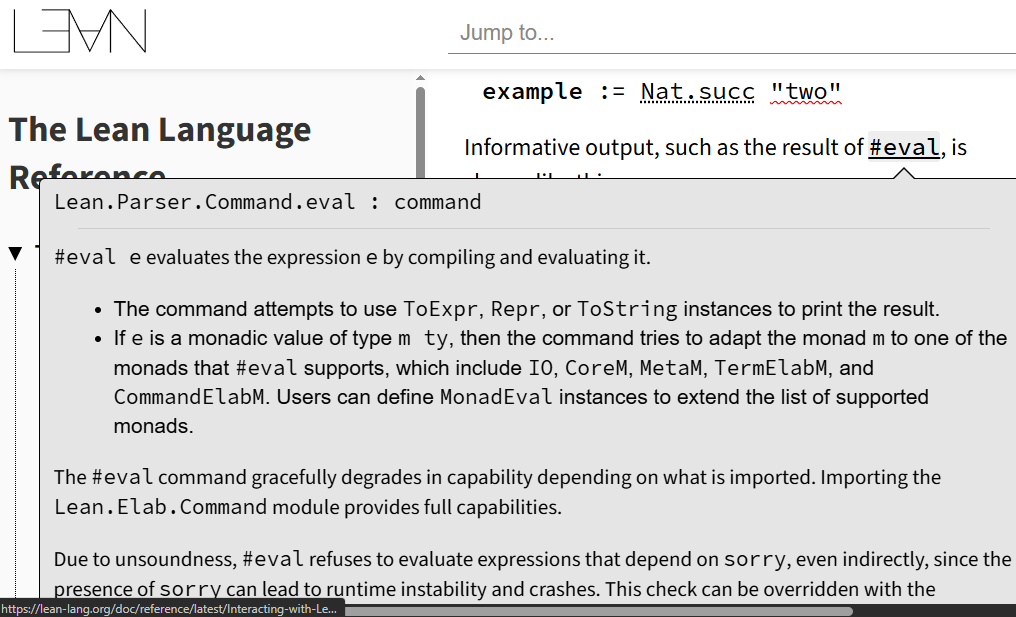Click the sidebar scroll-up arrow
This screenshot has height=617, width=1016.
click(x=420, y=78)
